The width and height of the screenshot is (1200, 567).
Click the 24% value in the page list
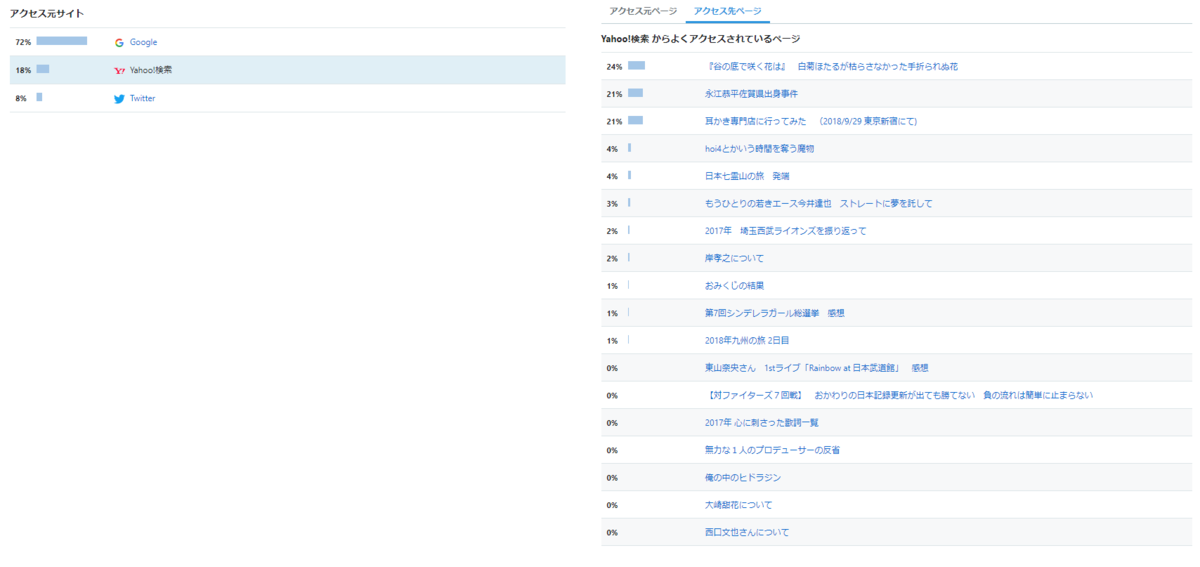614,66
